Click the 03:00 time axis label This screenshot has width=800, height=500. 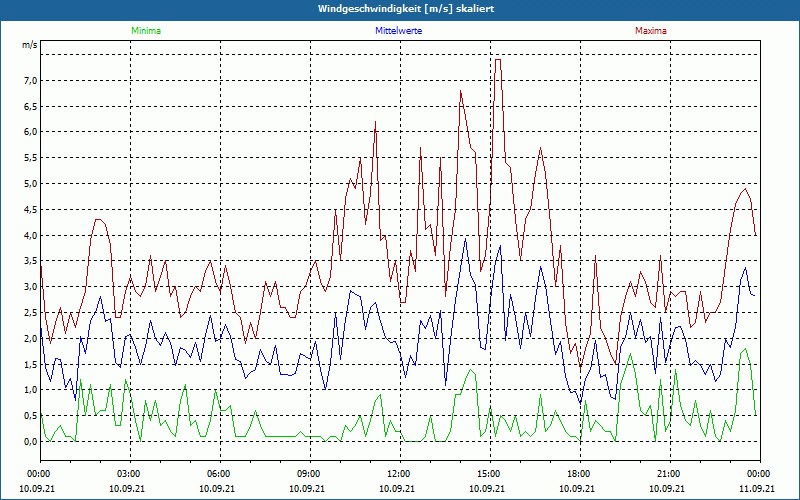(131, 474)
